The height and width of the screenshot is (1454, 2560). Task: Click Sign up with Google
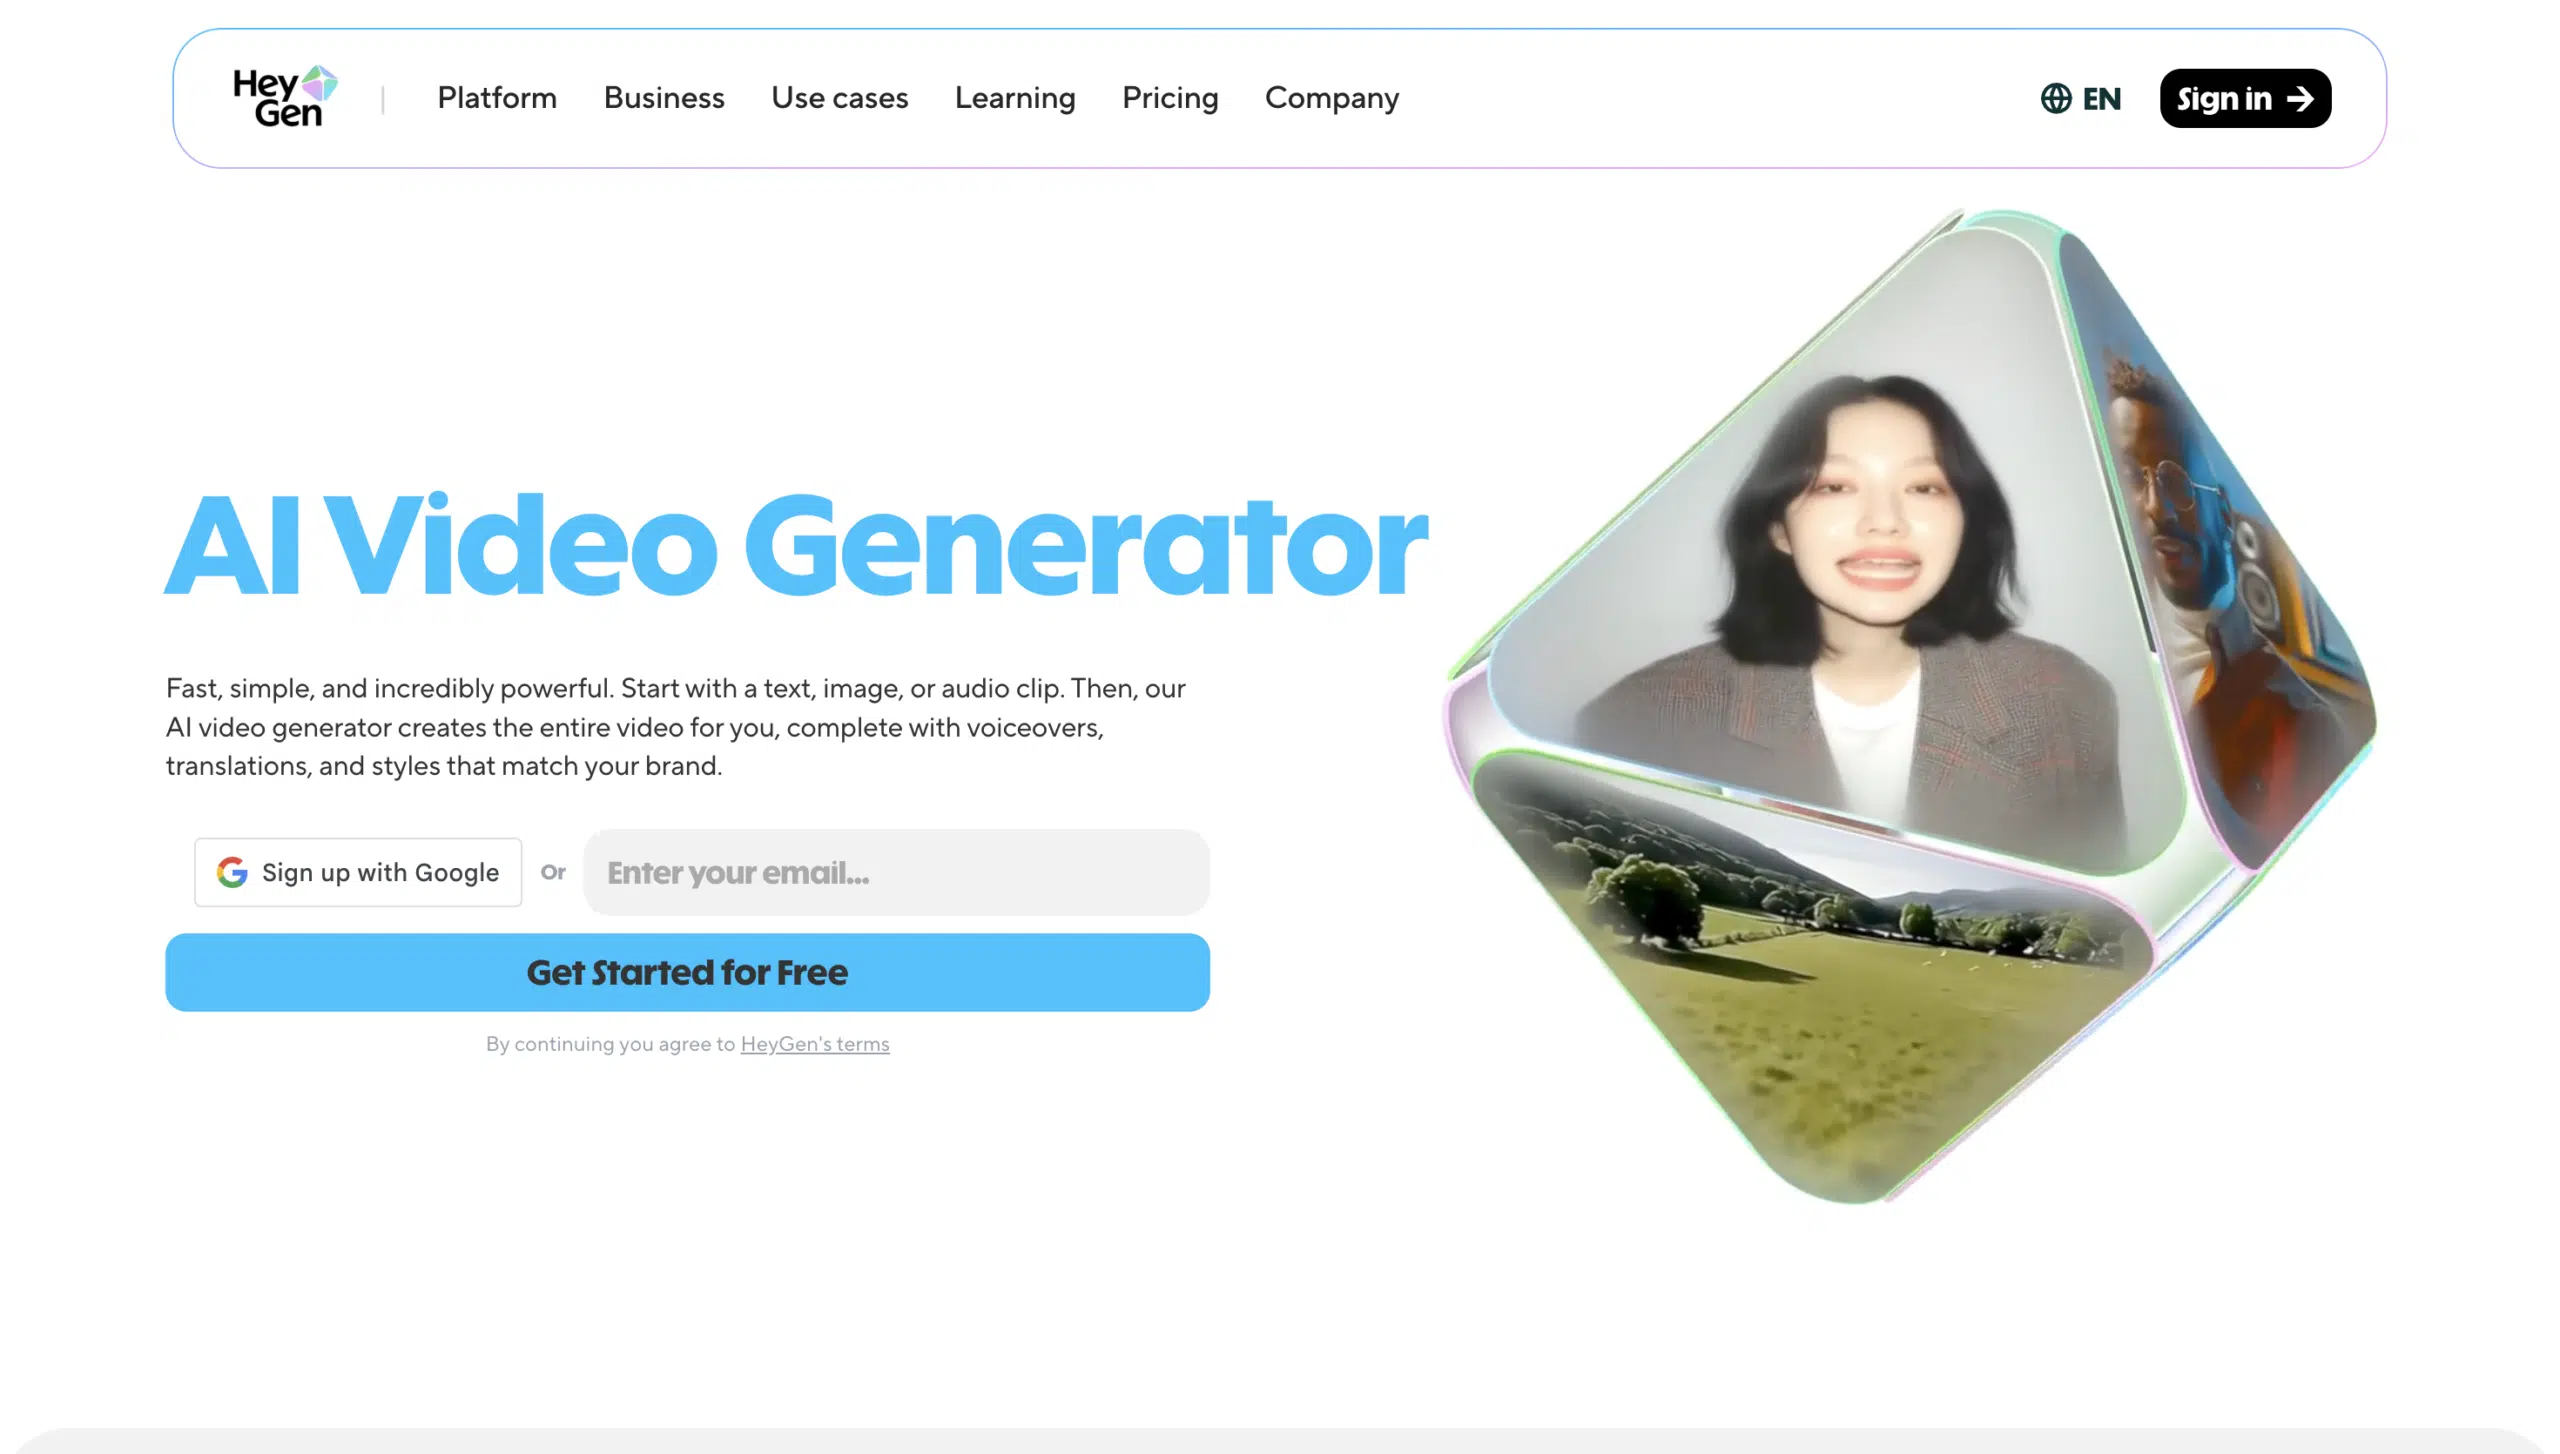point(358,872)
